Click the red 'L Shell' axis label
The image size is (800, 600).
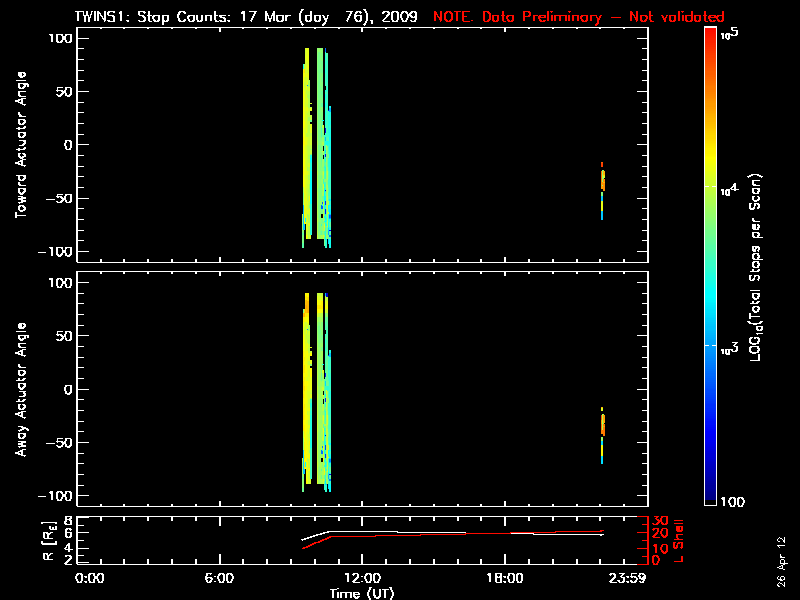(679, 539)
